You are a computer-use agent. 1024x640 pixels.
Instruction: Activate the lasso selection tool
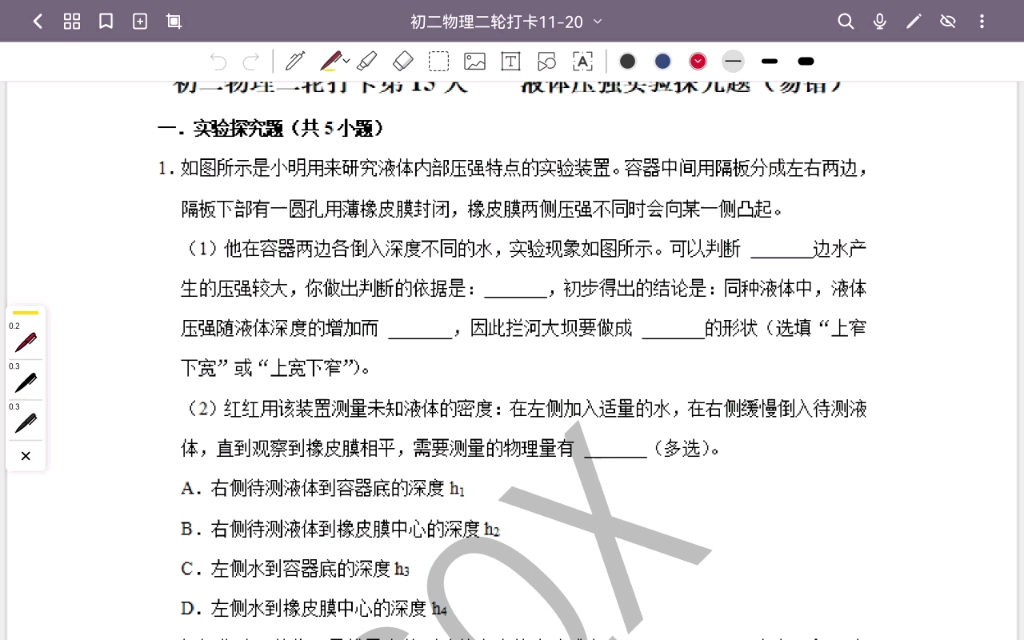point(438,61)
